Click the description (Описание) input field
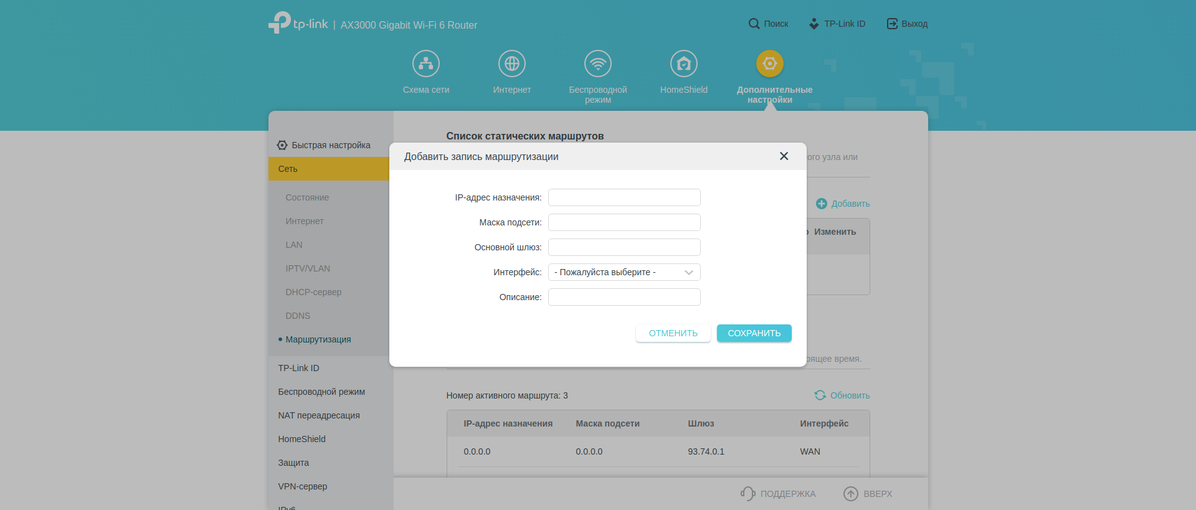The height and width of the screenshot is (510, 1196). (x=624, y=297)
